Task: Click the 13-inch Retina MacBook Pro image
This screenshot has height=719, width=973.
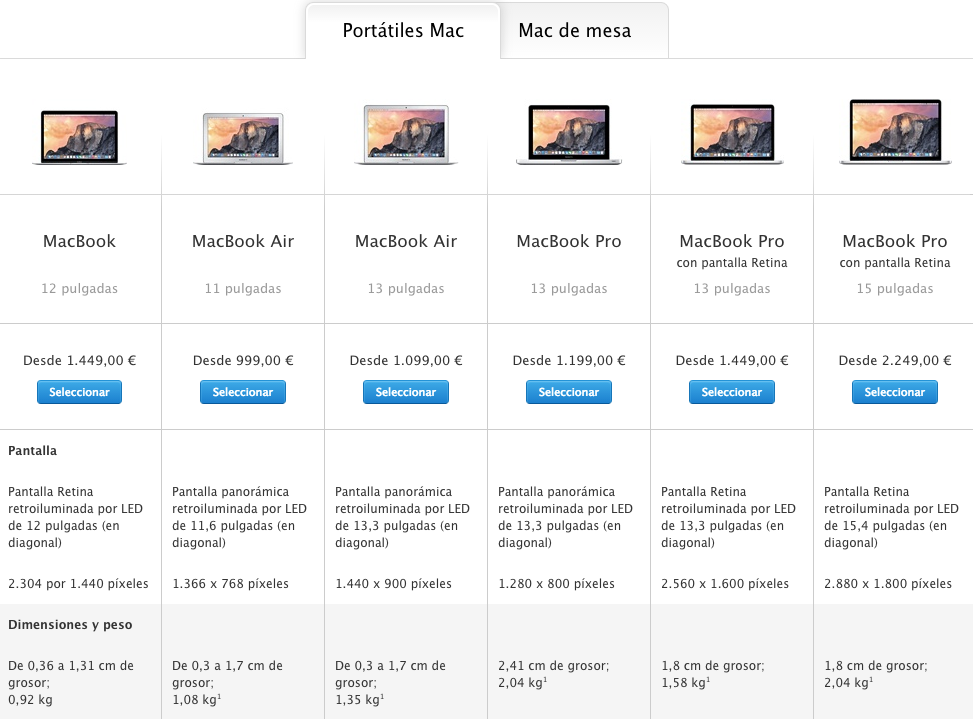Action: click(x=732, y=134)
